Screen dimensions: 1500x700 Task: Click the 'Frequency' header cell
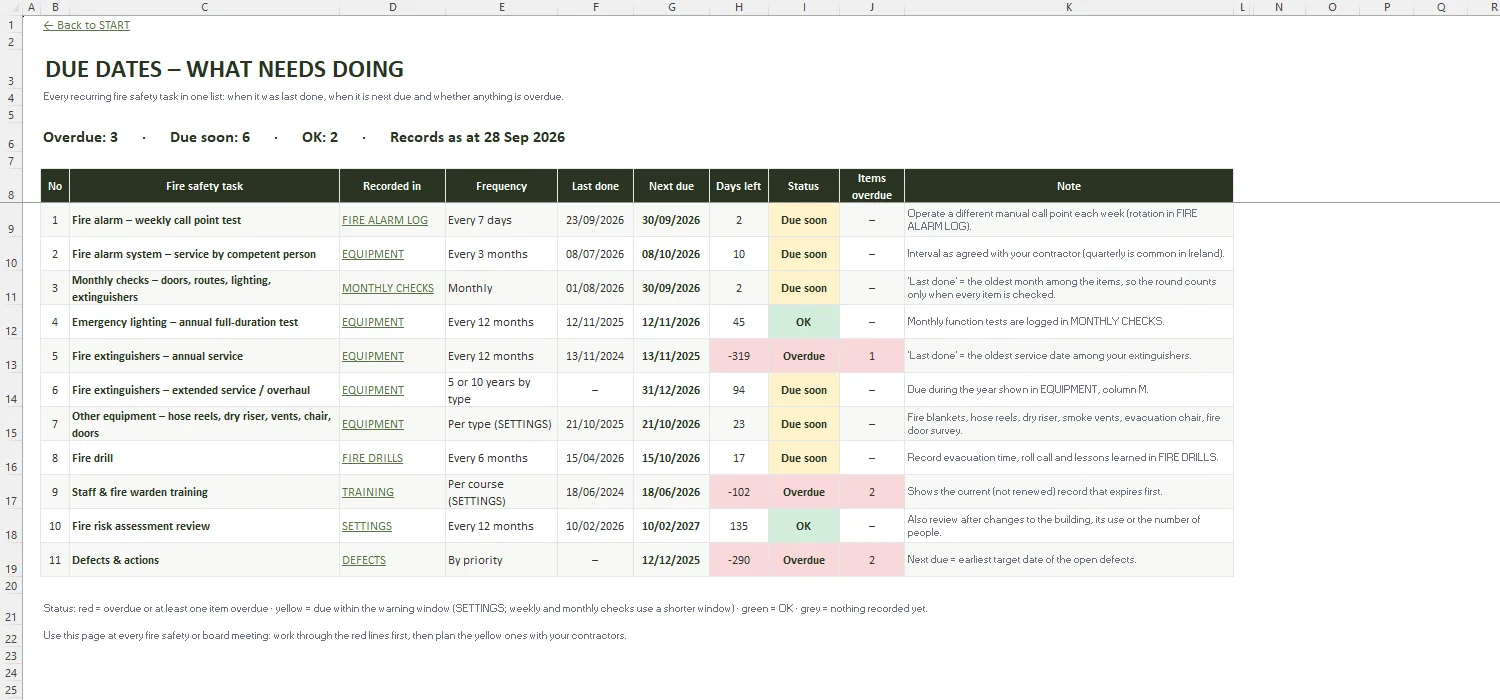tap(501, 186)
